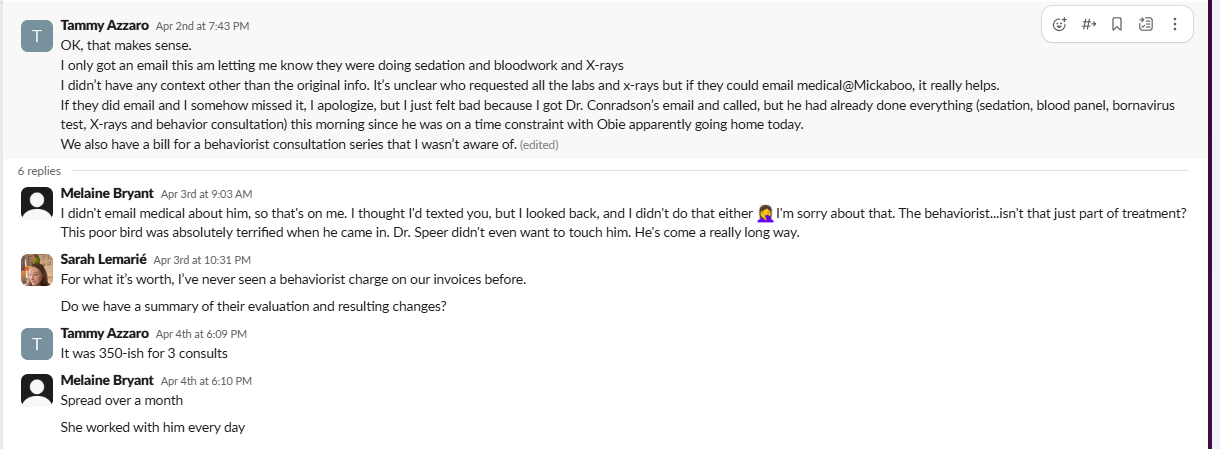The width and height of the screenshot is (1220, 449).
Task: Forward message to a channel
Action: click(x=1089, y=24)
